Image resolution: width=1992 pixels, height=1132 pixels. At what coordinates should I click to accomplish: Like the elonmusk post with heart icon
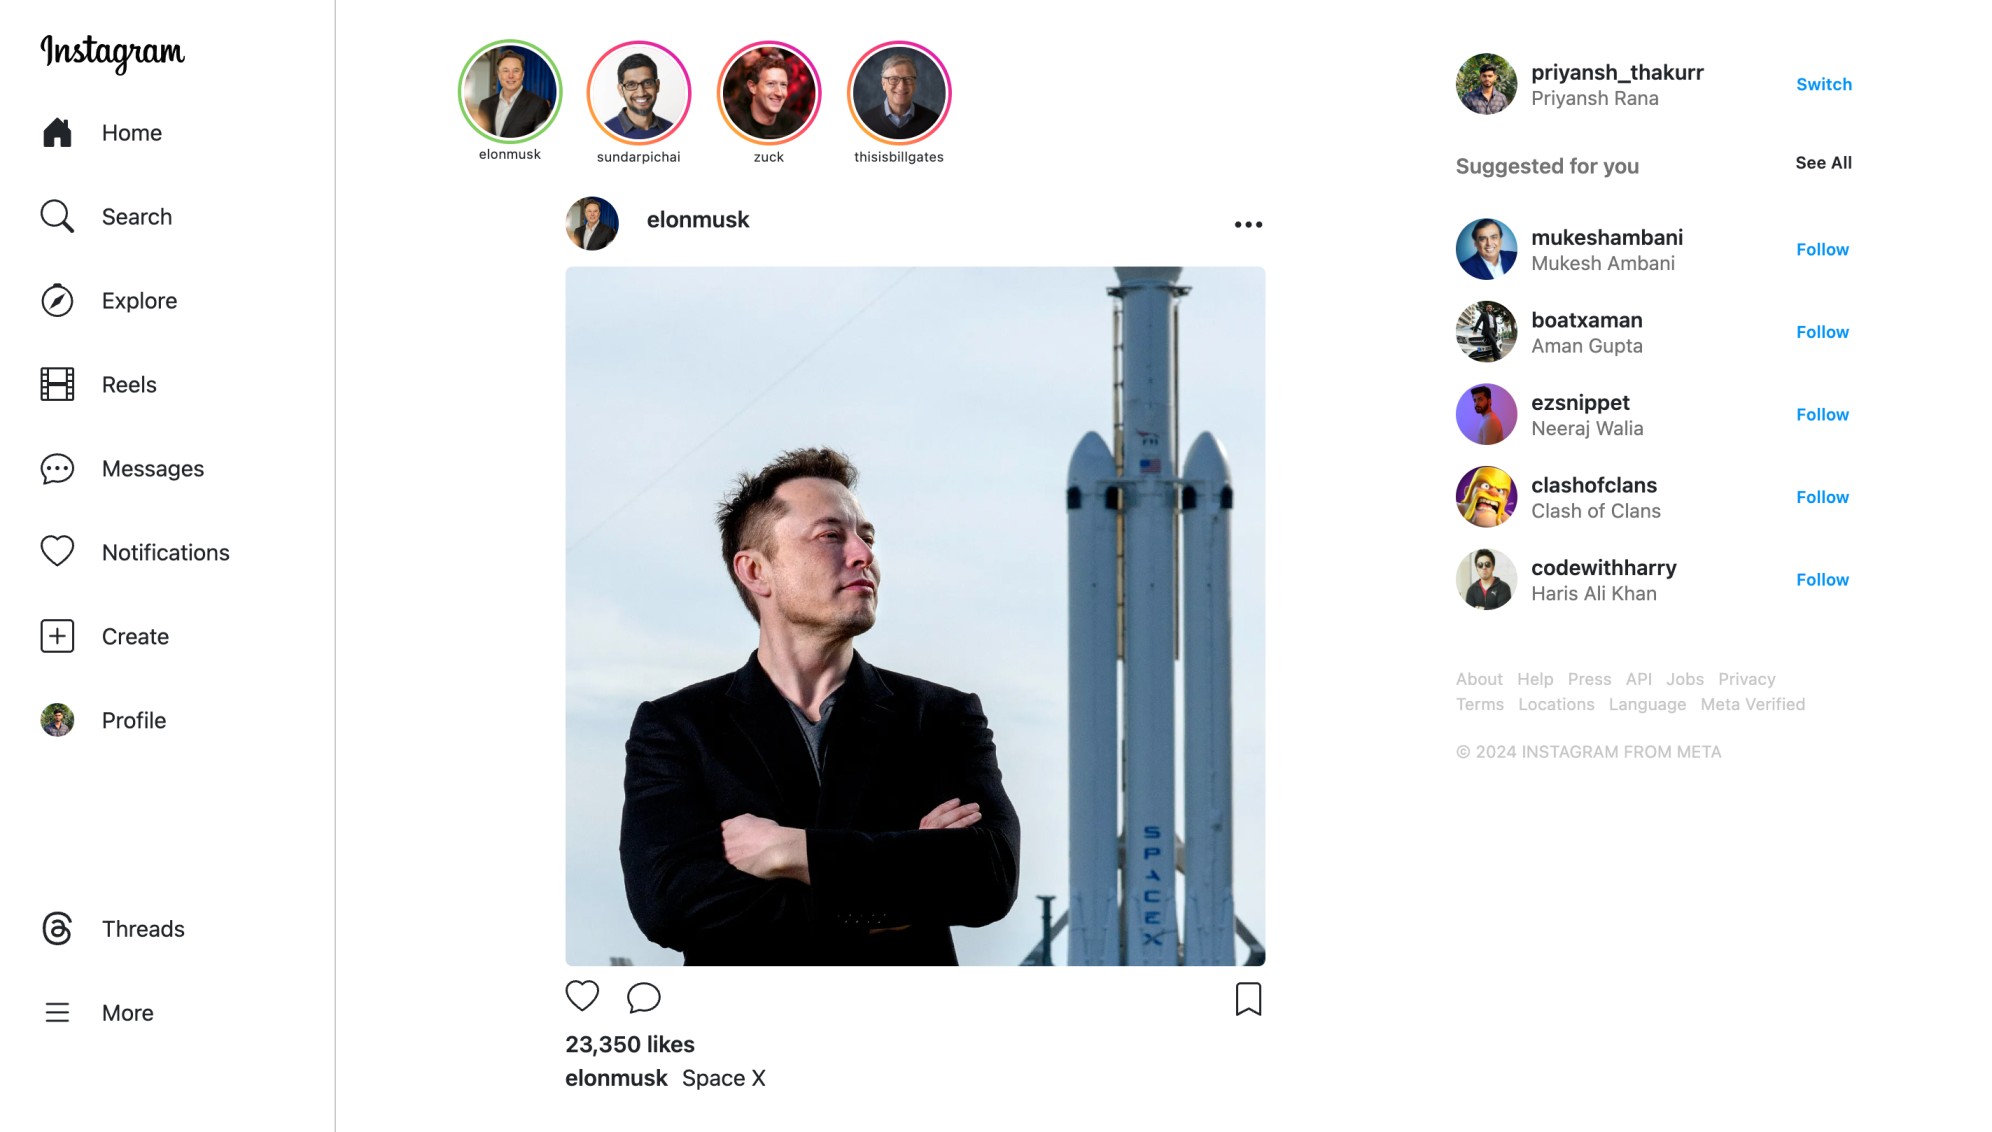[x=582, y=996]
